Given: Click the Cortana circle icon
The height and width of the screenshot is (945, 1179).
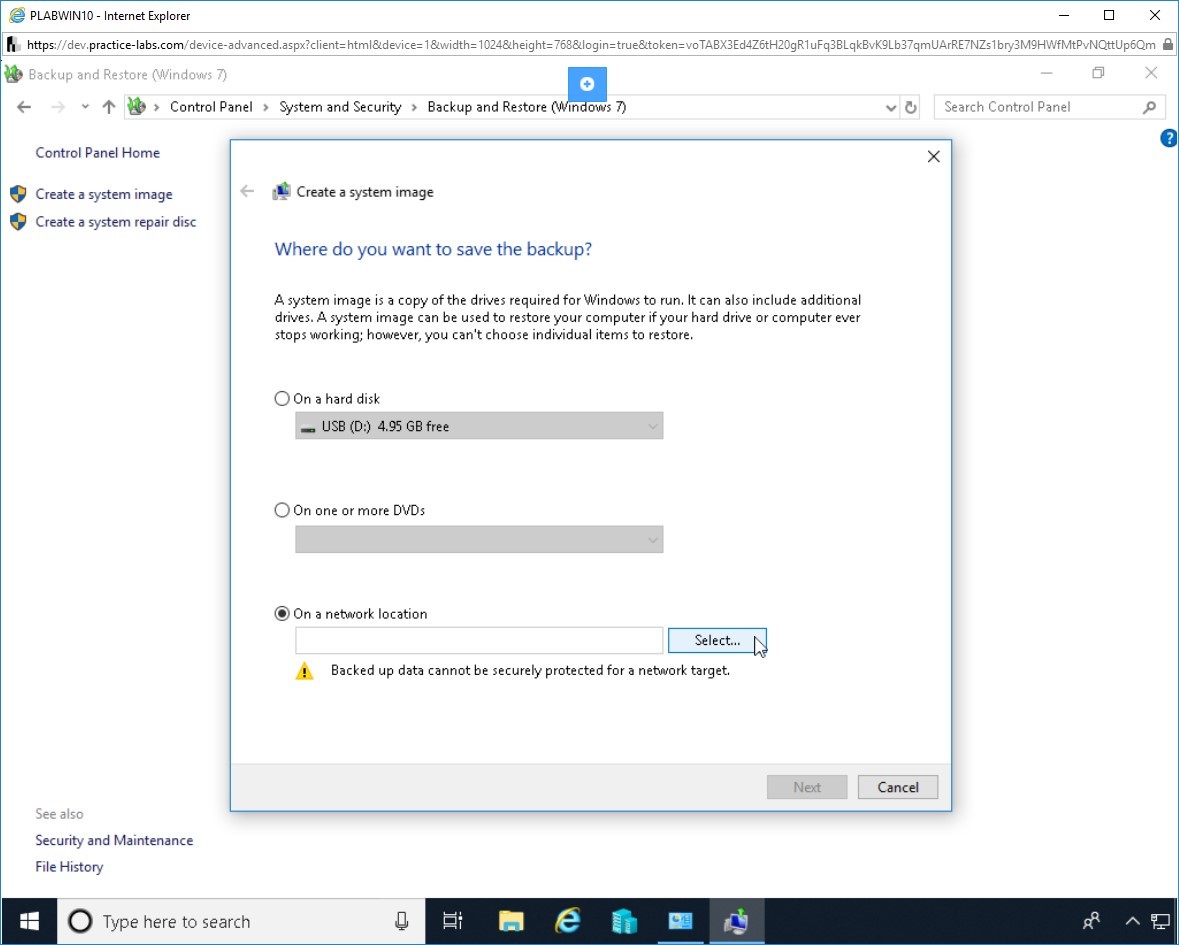Looking at the screenshot, I should (80, 921).
